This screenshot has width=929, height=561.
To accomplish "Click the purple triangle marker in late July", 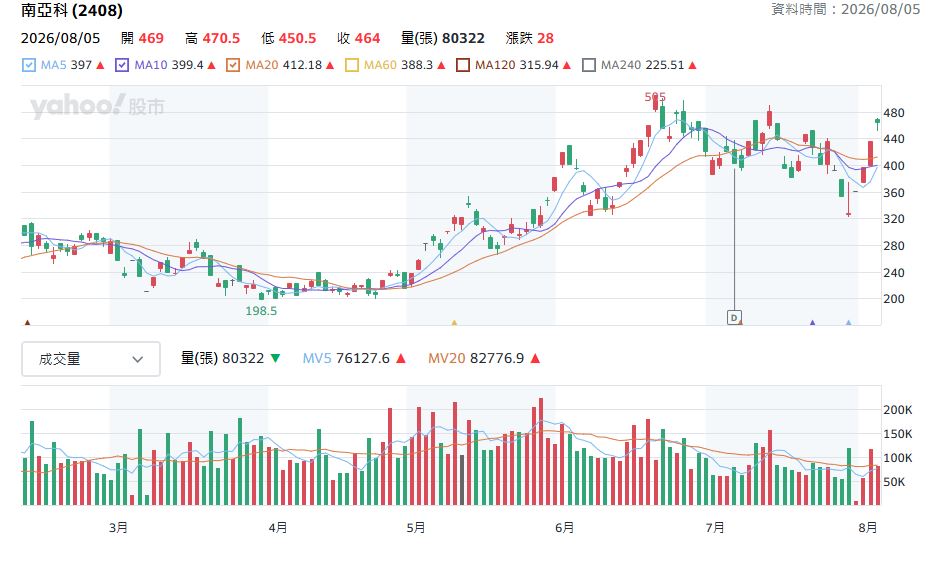I will click(812, 323).
